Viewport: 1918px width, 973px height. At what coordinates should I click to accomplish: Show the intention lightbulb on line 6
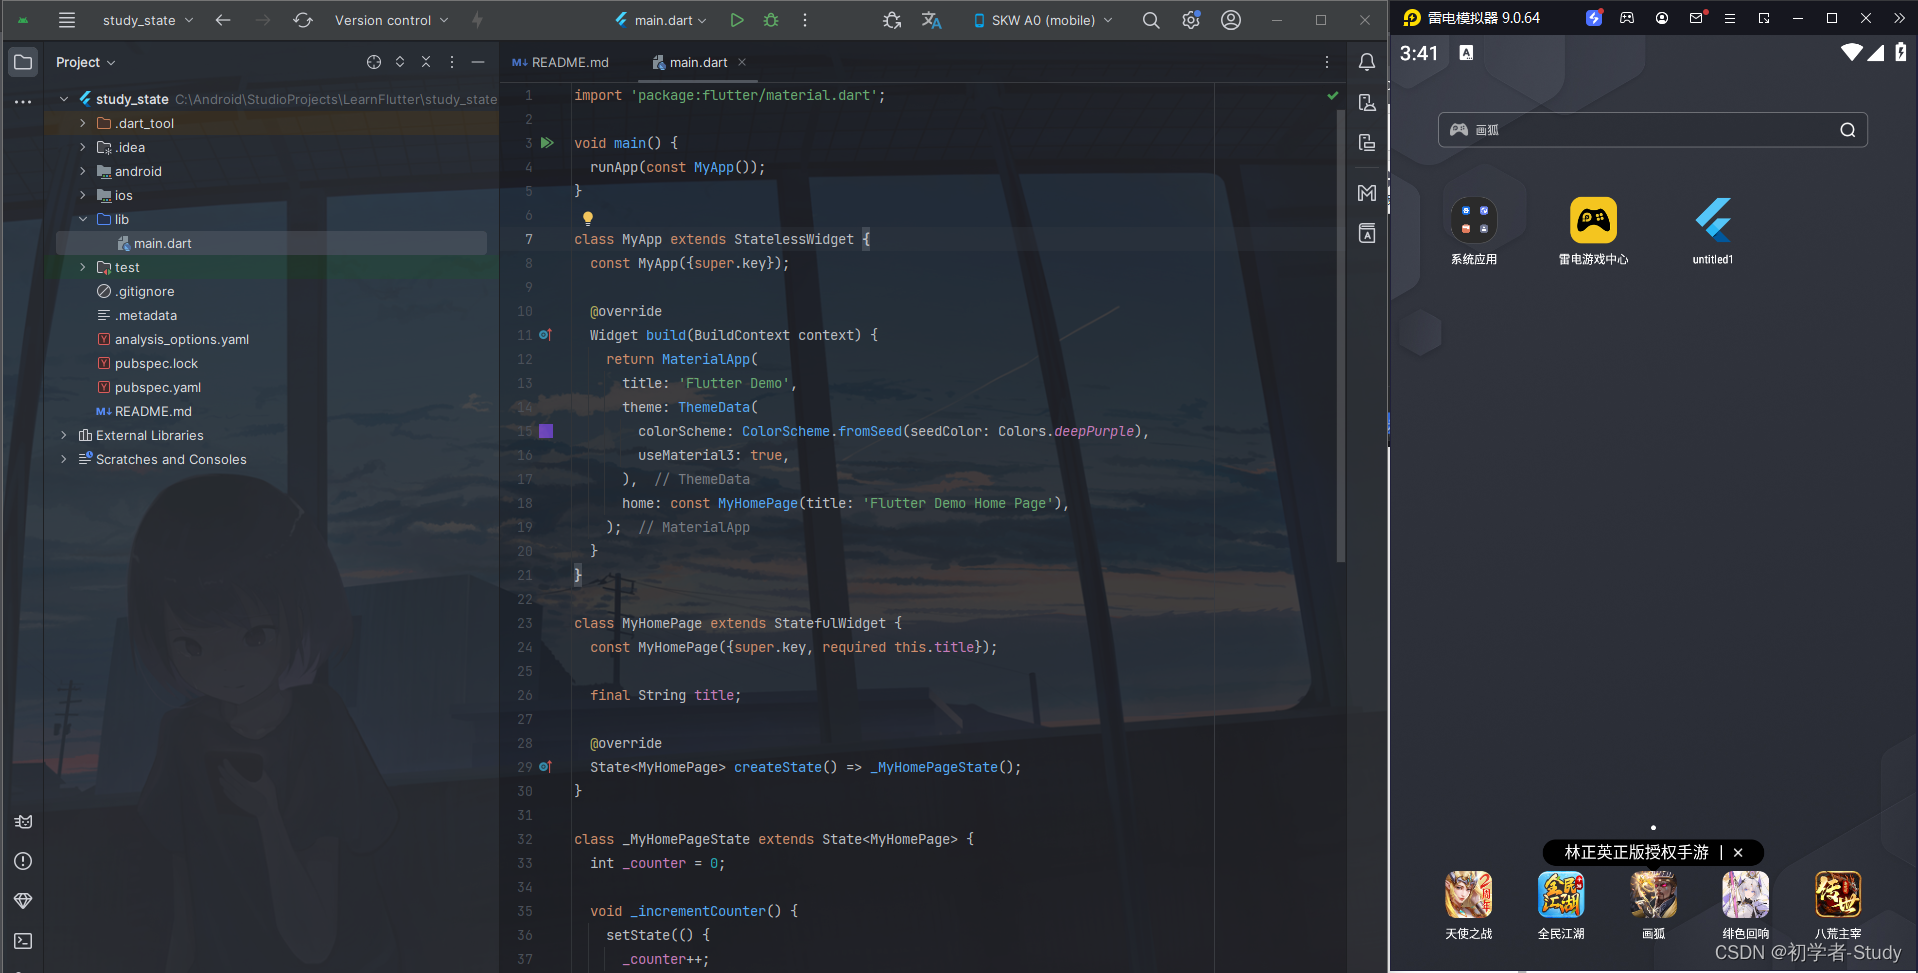click(x=588, y=217)
